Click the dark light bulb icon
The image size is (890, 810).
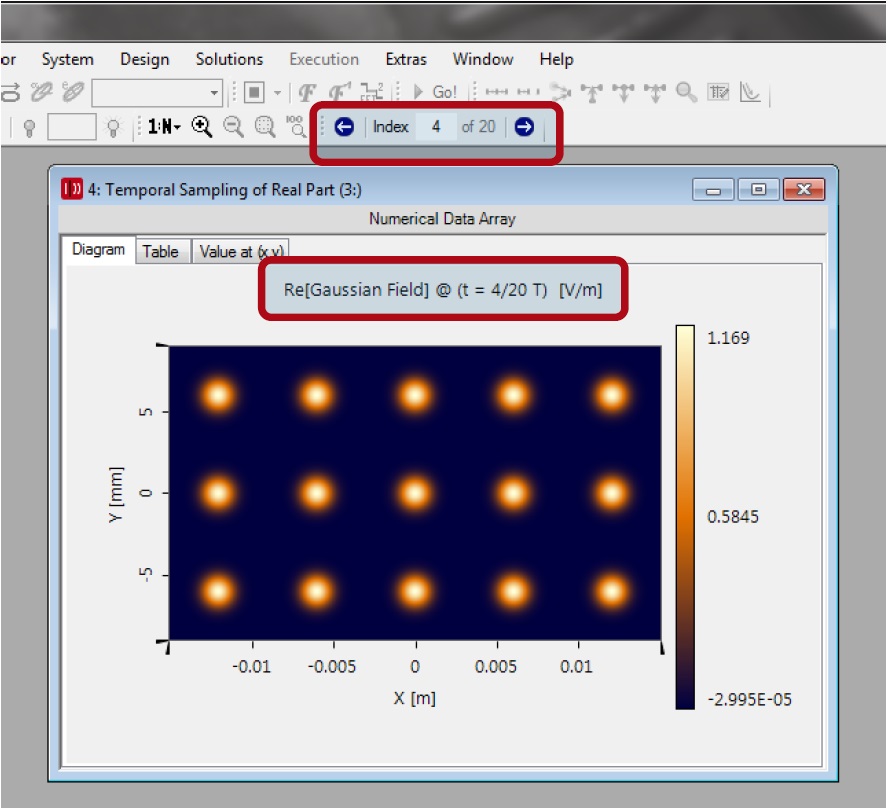(30, 128)
